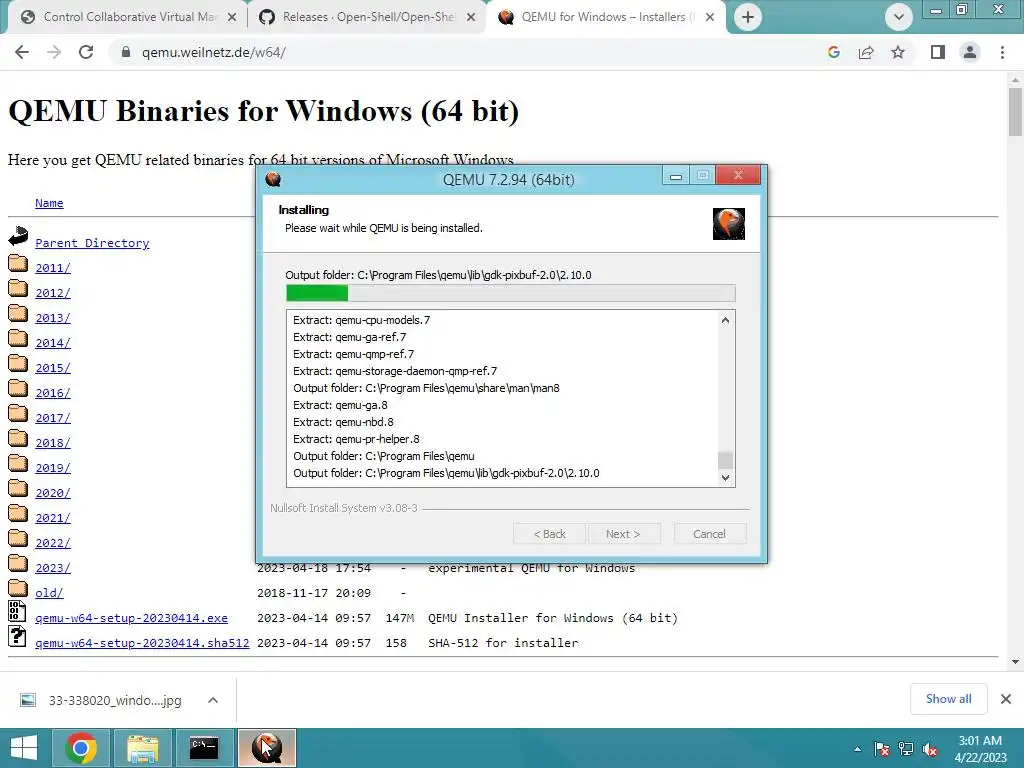Click the page vertical scrollbar thumb

tap(1015, 111)
